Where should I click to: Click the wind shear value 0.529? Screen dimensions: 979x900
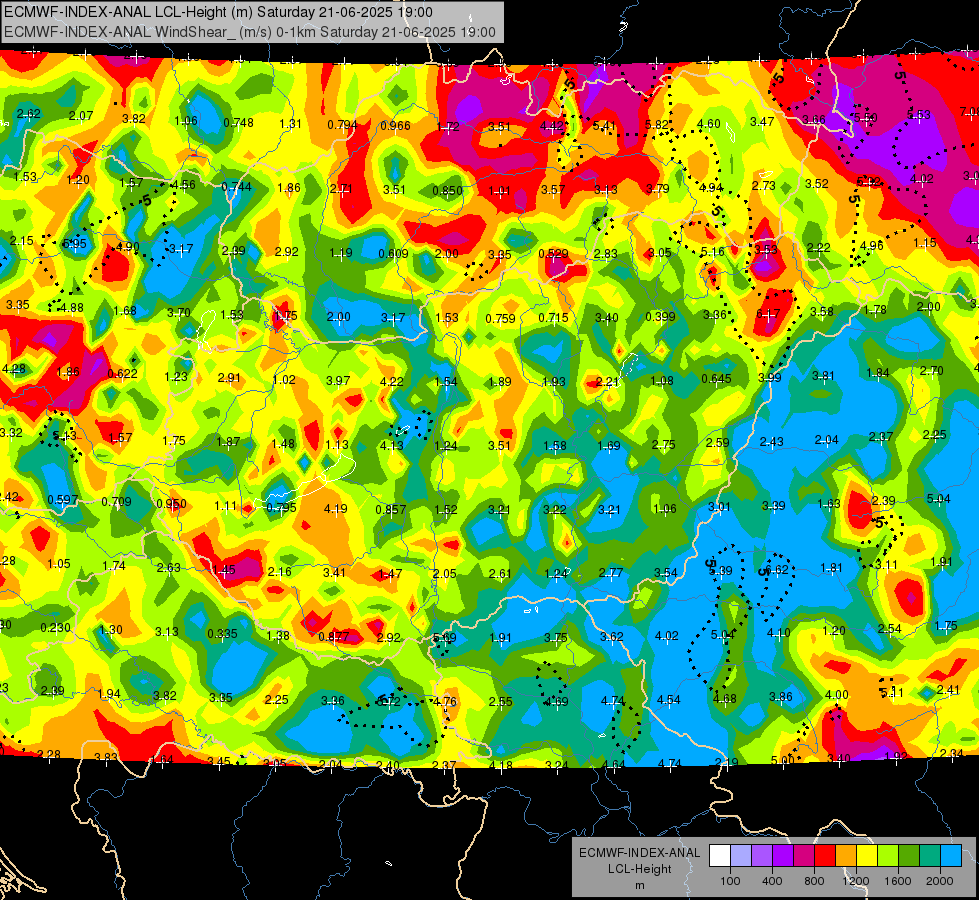click(x=553, y=254)
